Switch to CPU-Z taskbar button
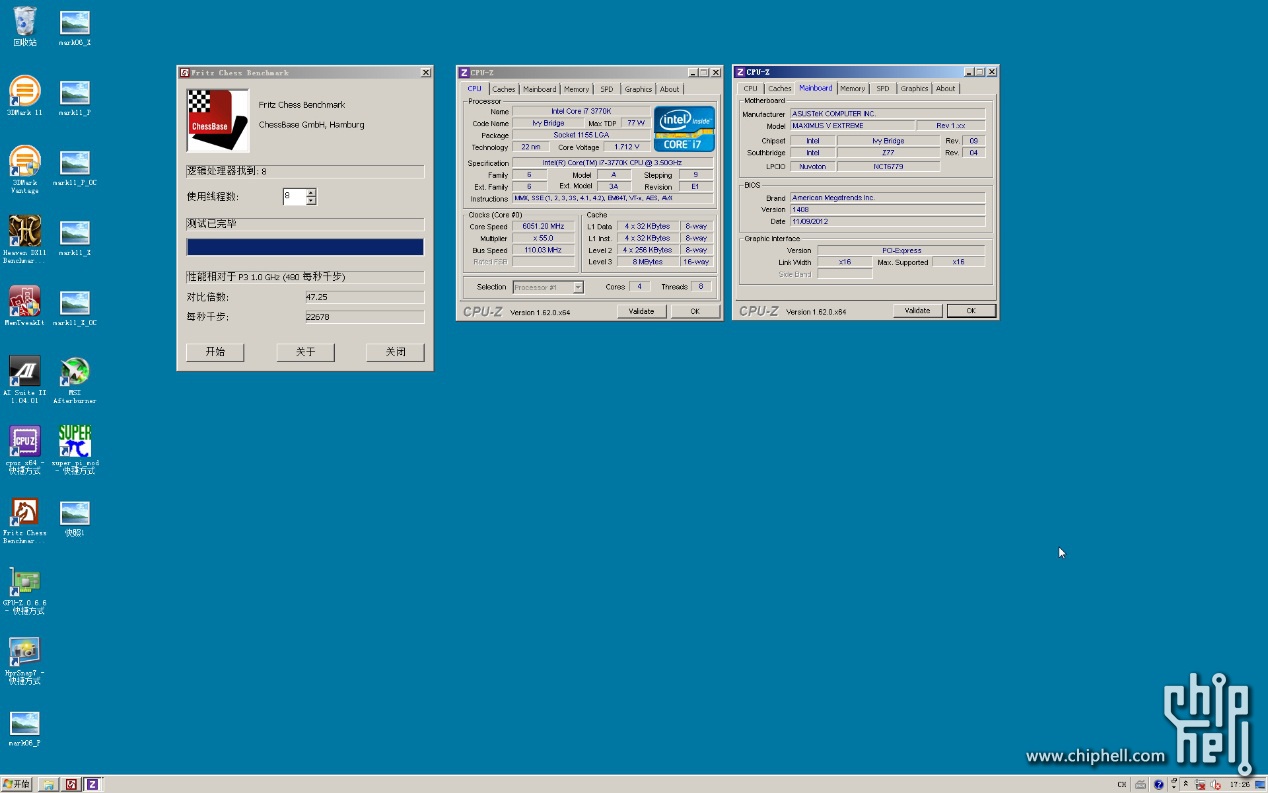 pyautogui.click(x=92, y=785)
